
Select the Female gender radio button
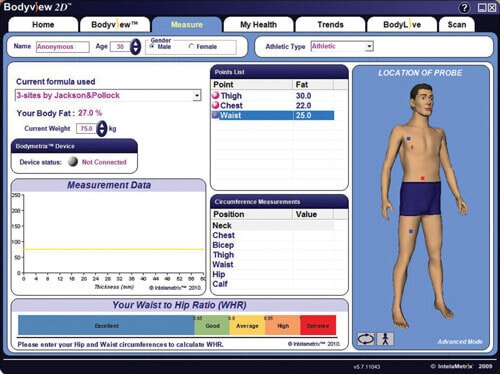coord(191,47)
